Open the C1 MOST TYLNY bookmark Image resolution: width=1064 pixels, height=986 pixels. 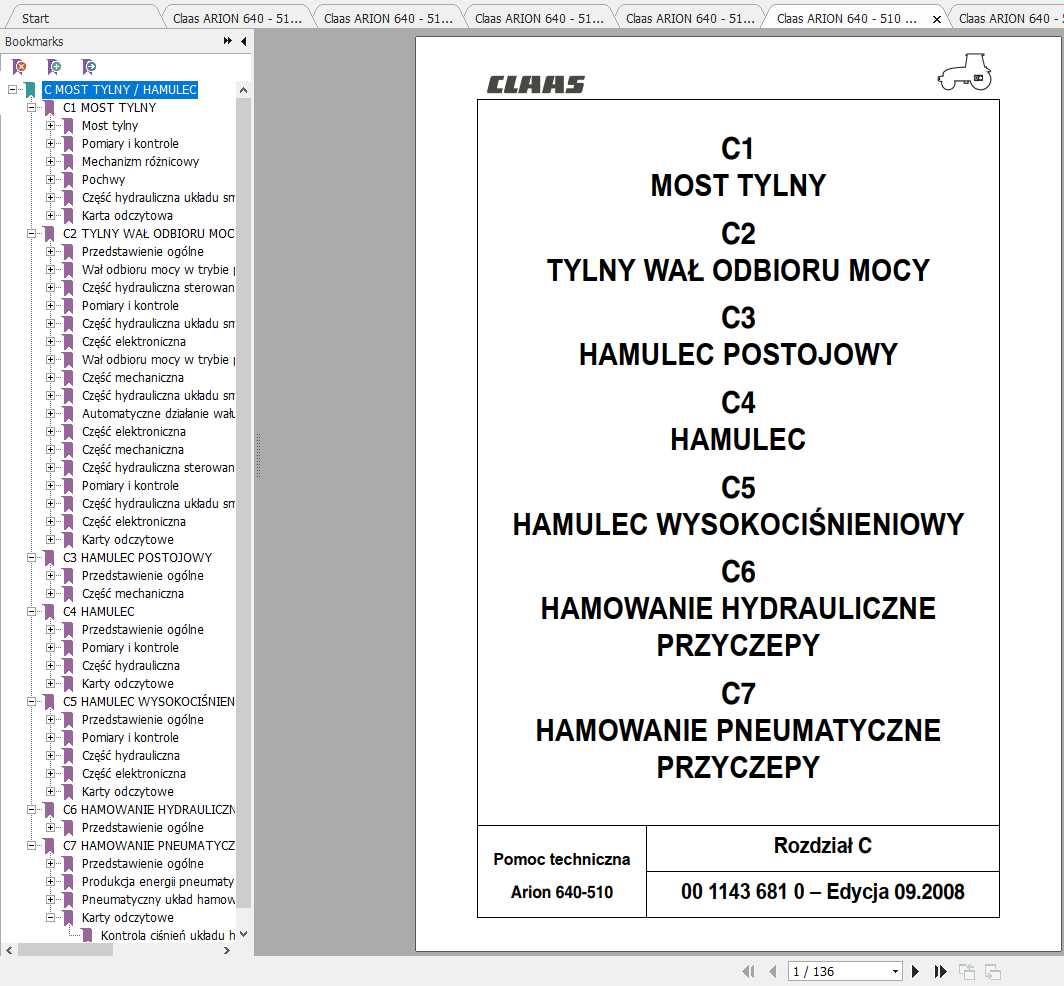pyautogui.click(x=109, y=107)
